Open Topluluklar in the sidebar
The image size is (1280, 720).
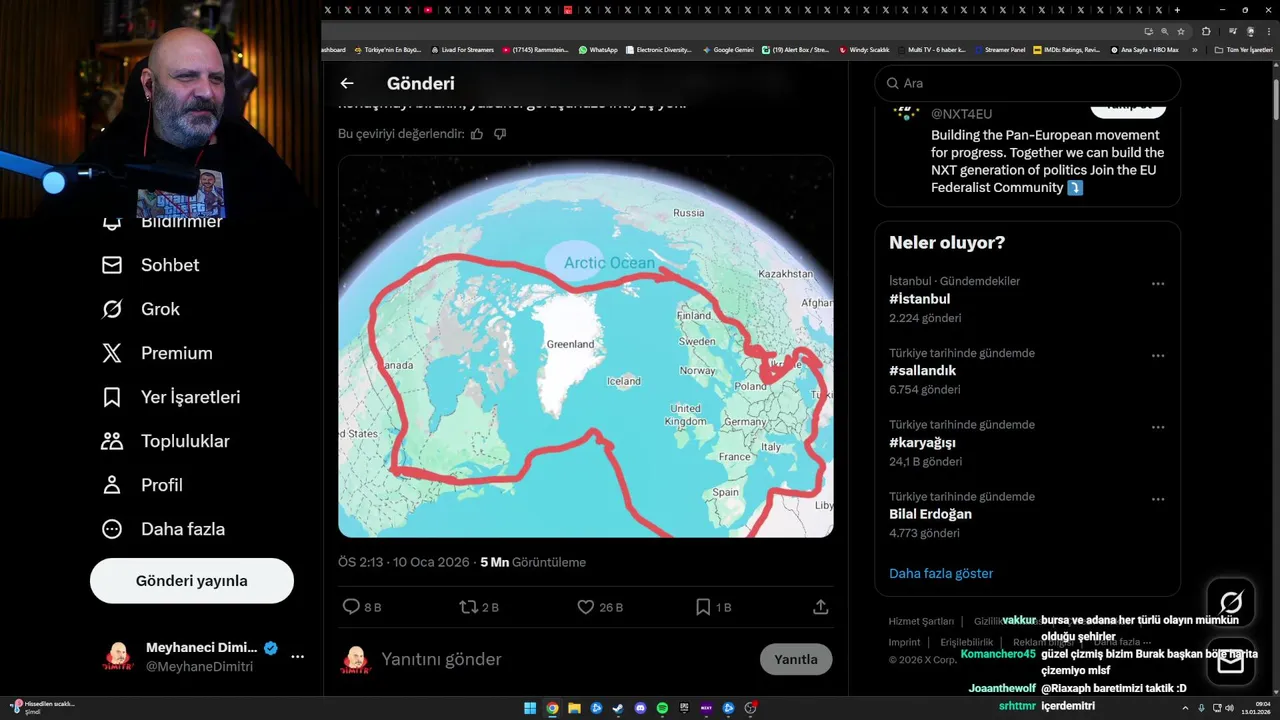pyautogui.click(x=165, y=441)
